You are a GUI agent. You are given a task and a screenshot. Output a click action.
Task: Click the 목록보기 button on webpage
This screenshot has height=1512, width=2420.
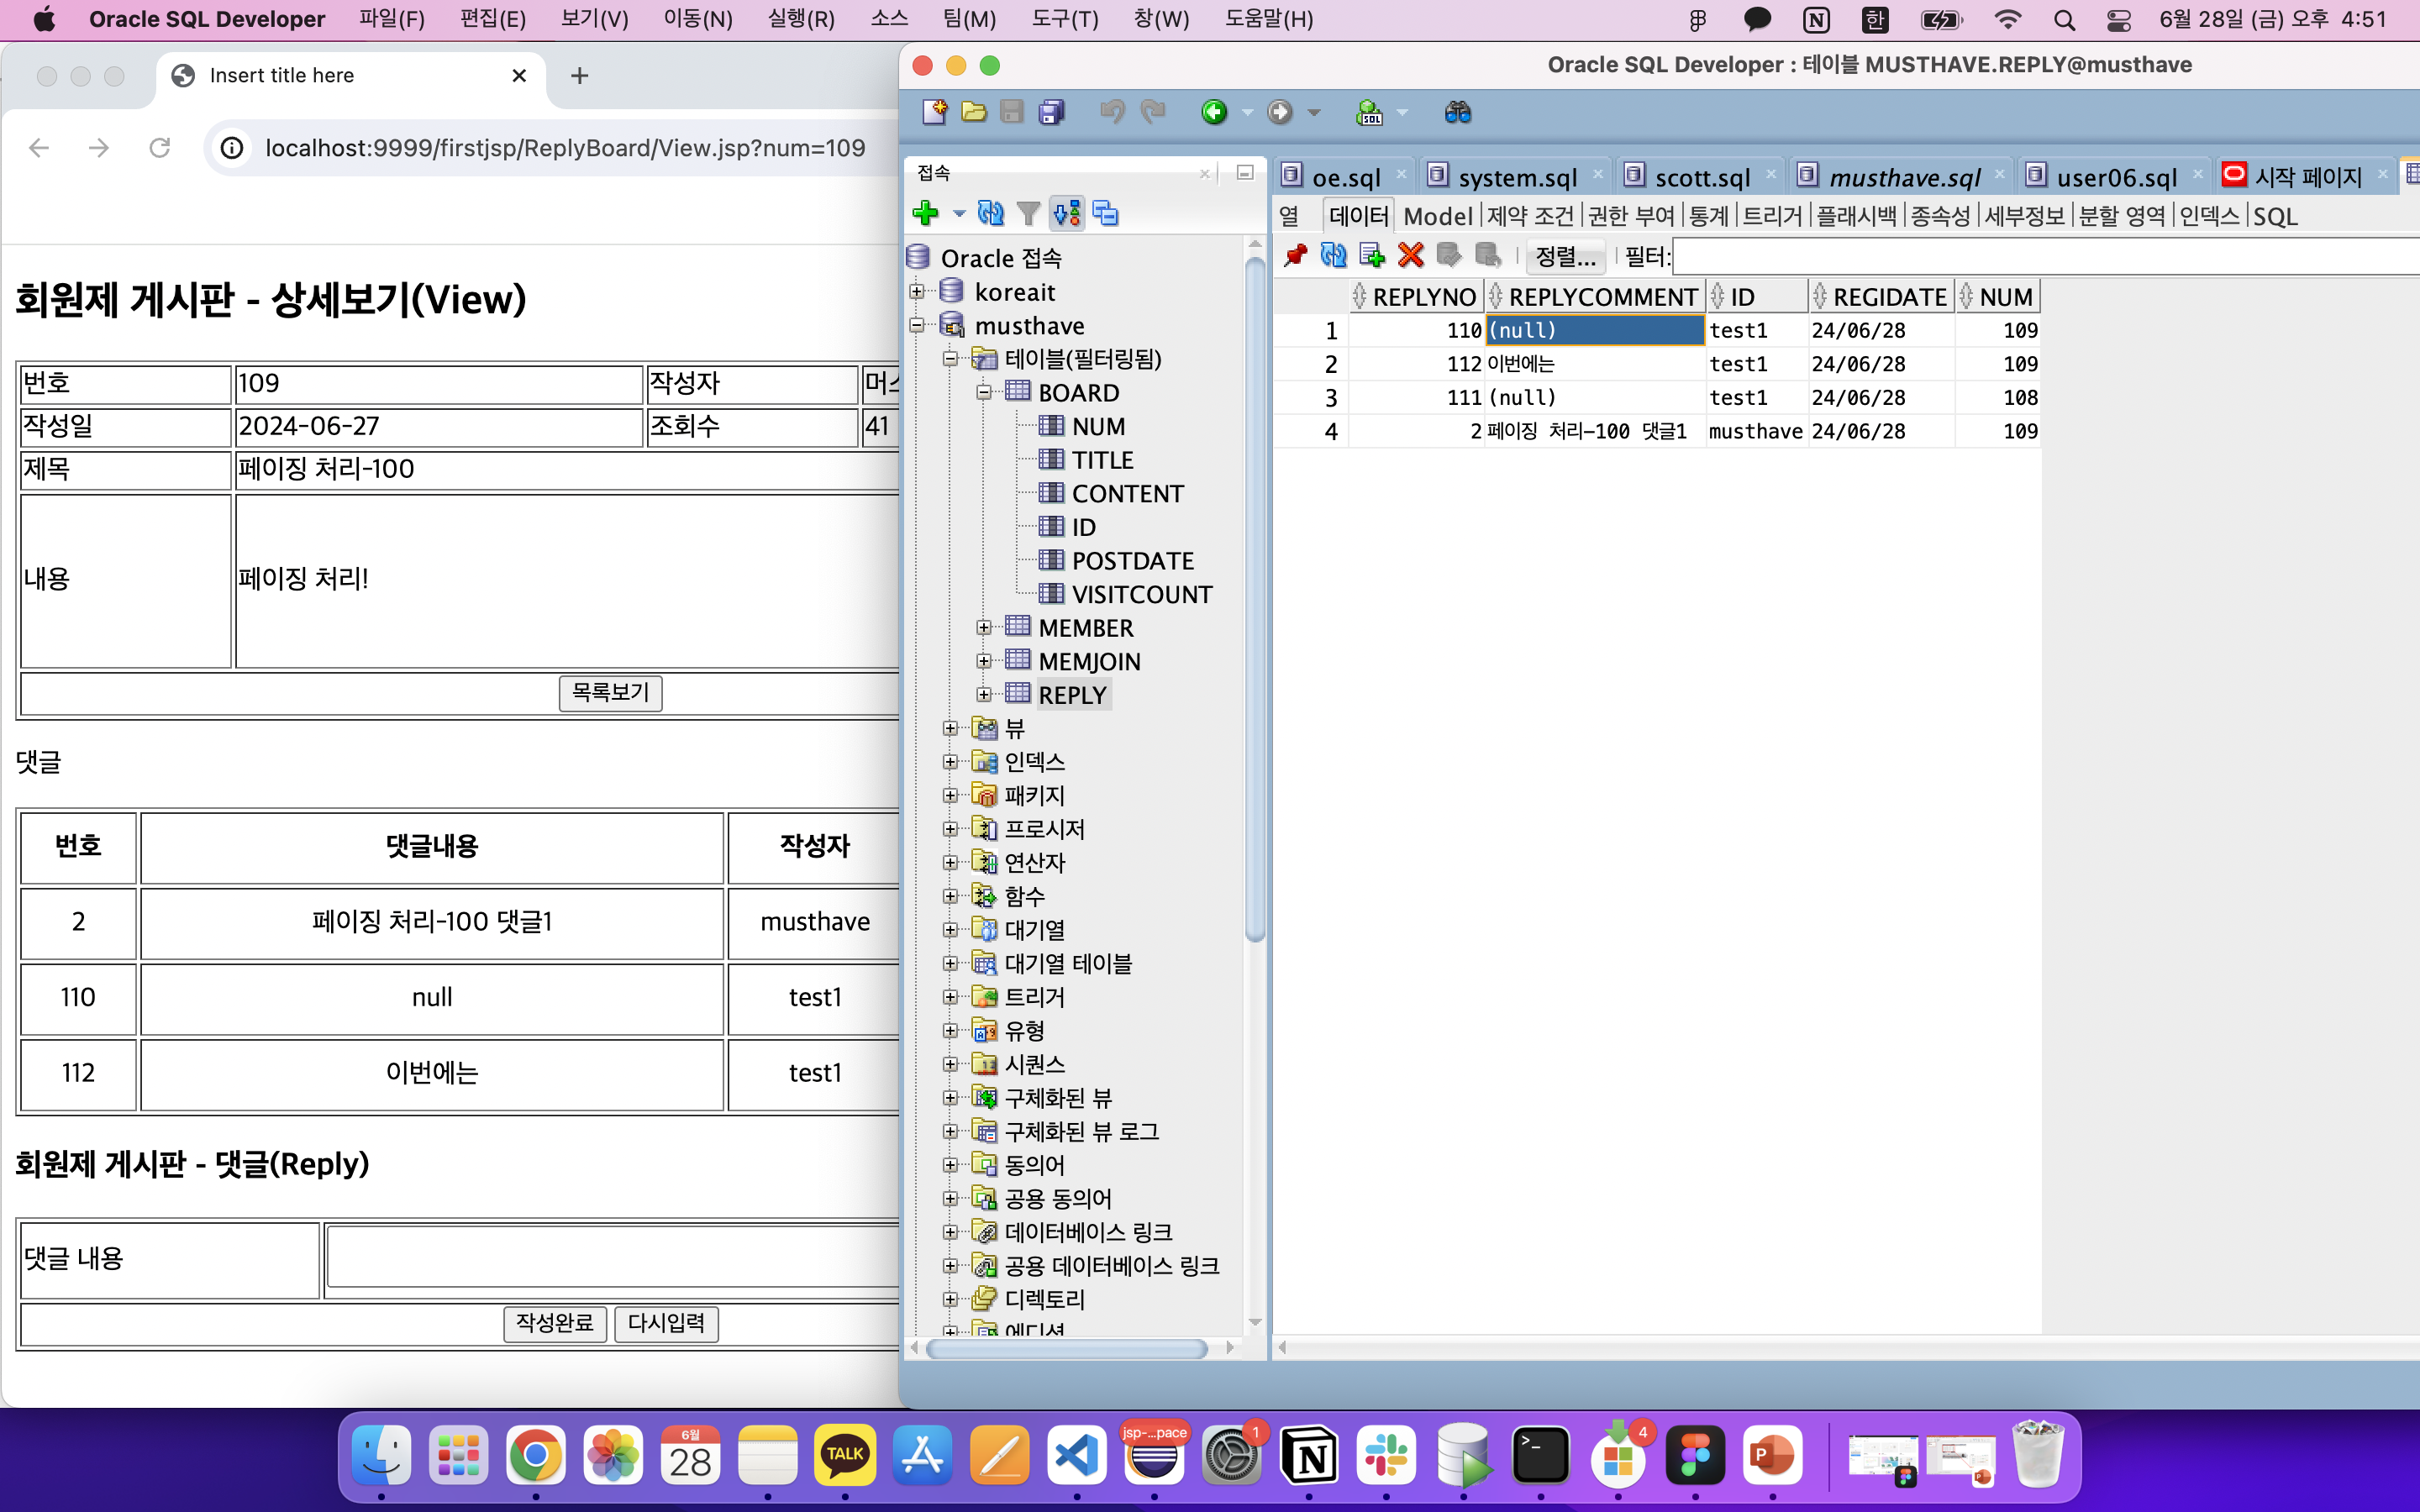(x=610, y=692)
